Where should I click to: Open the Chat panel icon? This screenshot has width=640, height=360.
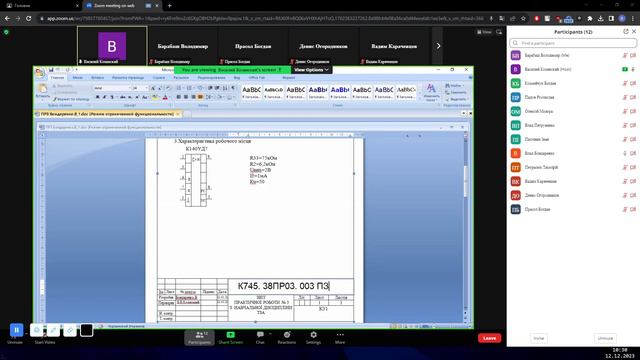[260, 335]
